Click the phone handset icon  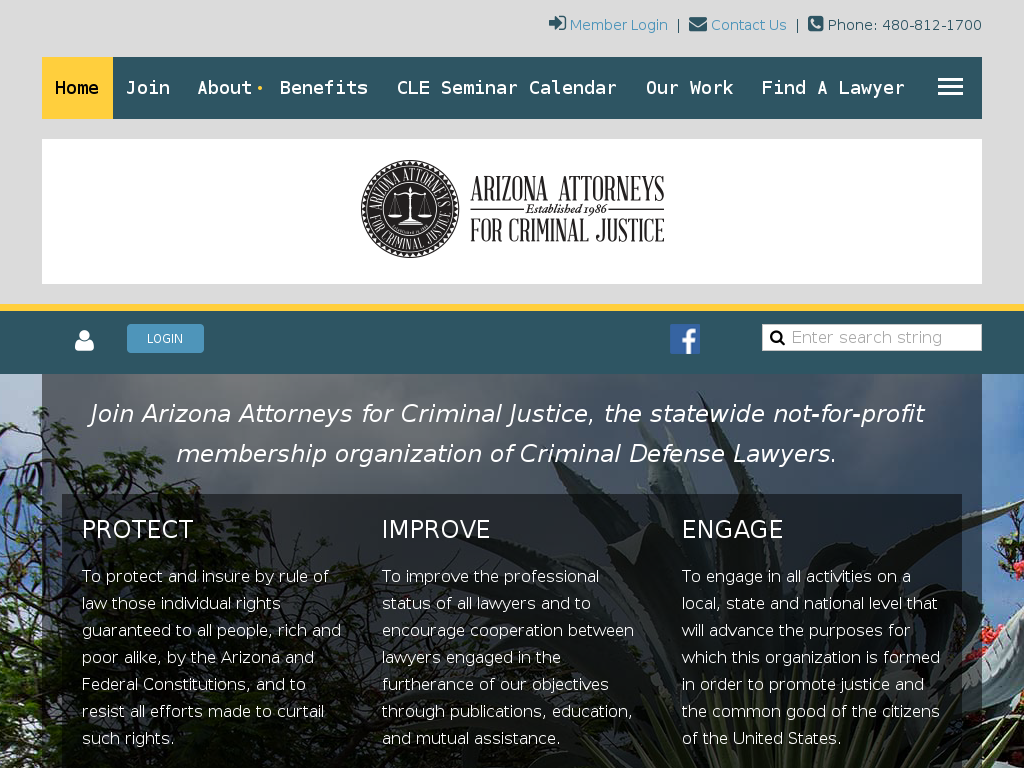[816, 24]
